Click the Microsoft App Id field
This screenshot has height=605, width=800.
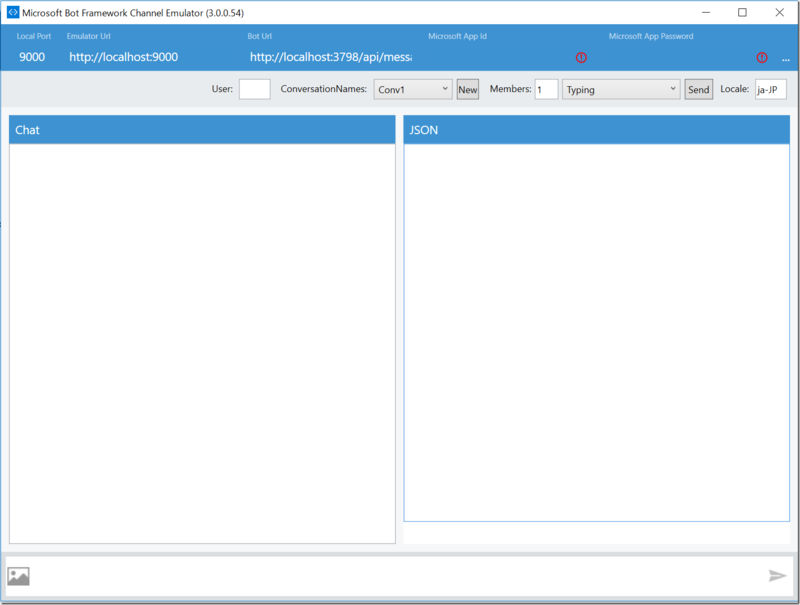(500, 57)
